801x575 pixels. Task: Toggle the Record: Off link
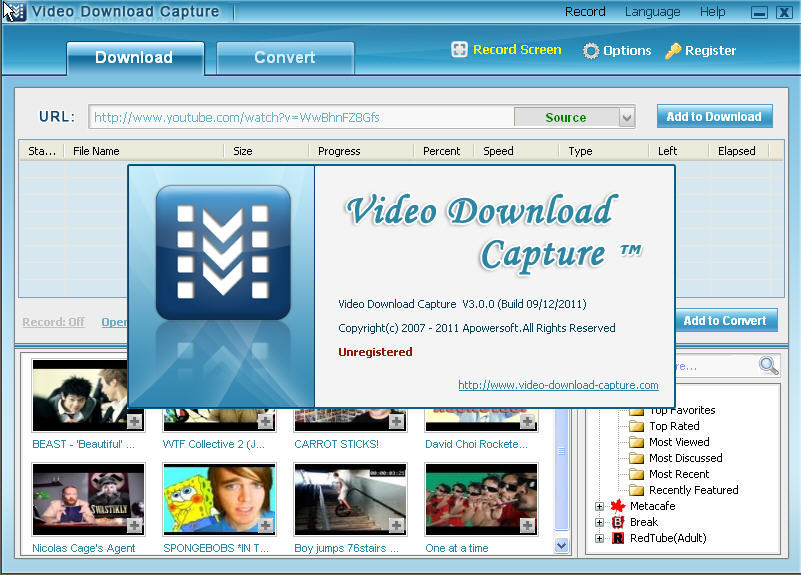[x=53, y=322]
